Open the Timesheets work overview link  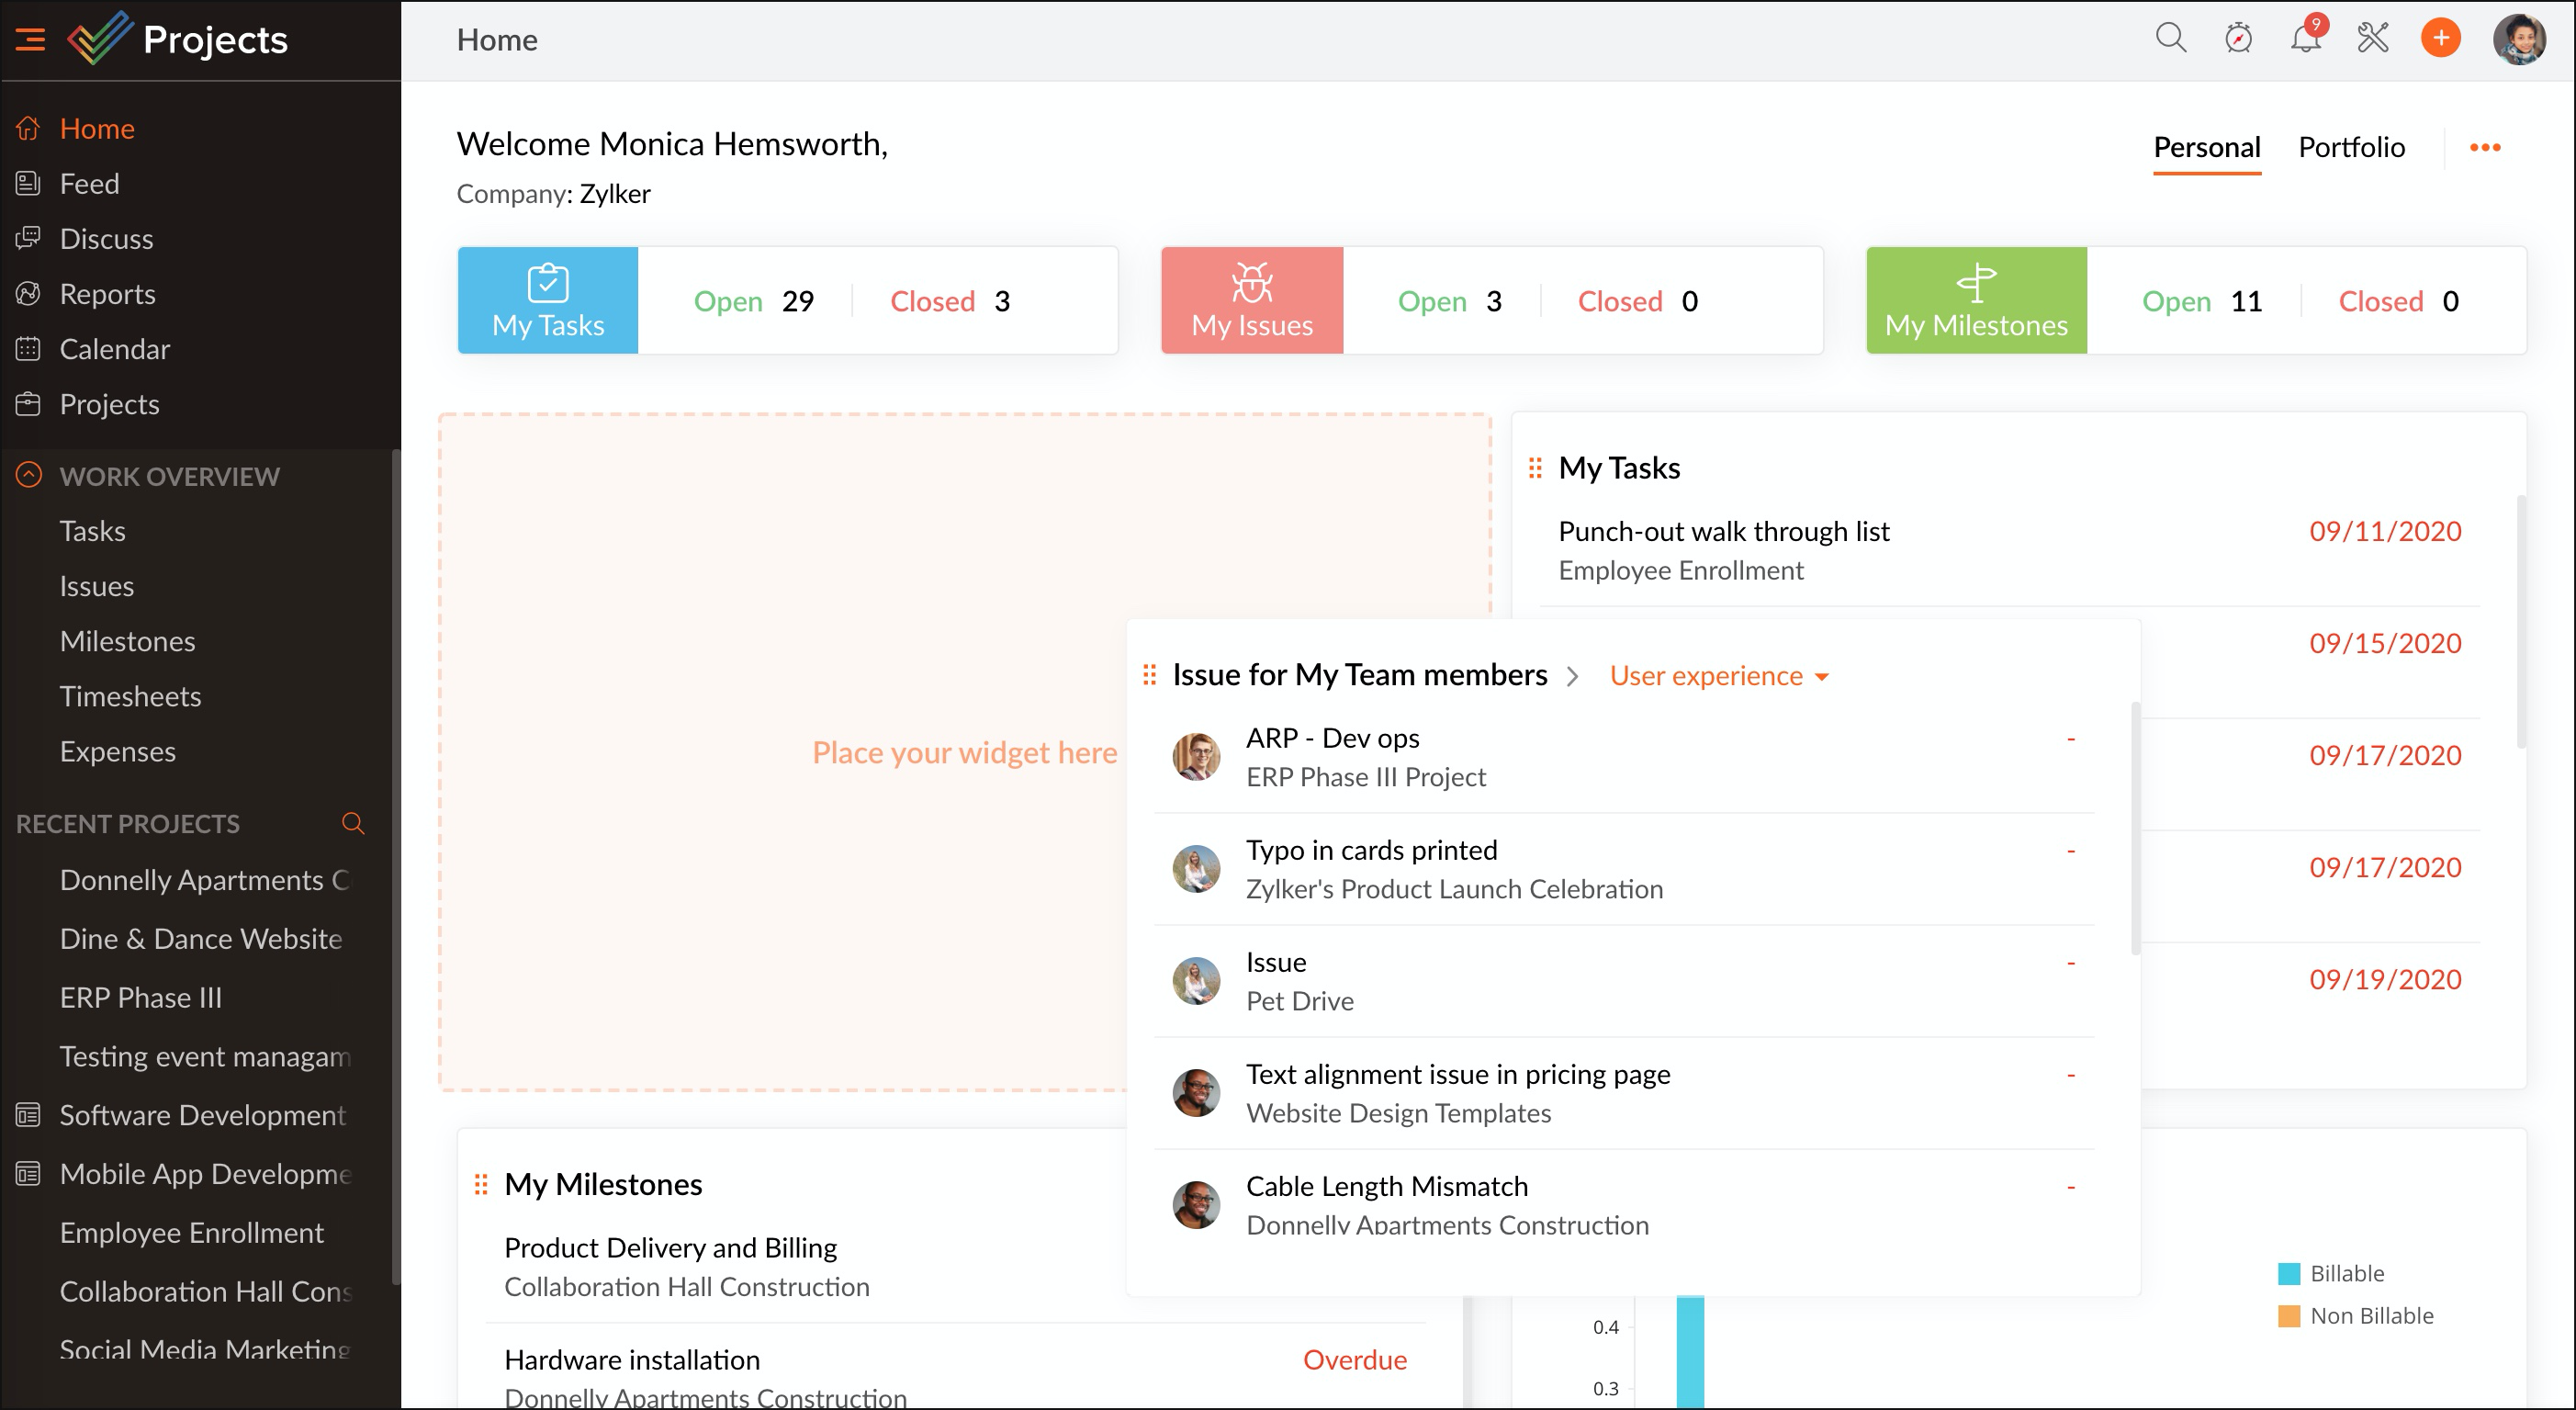click(x=130, y=696)
